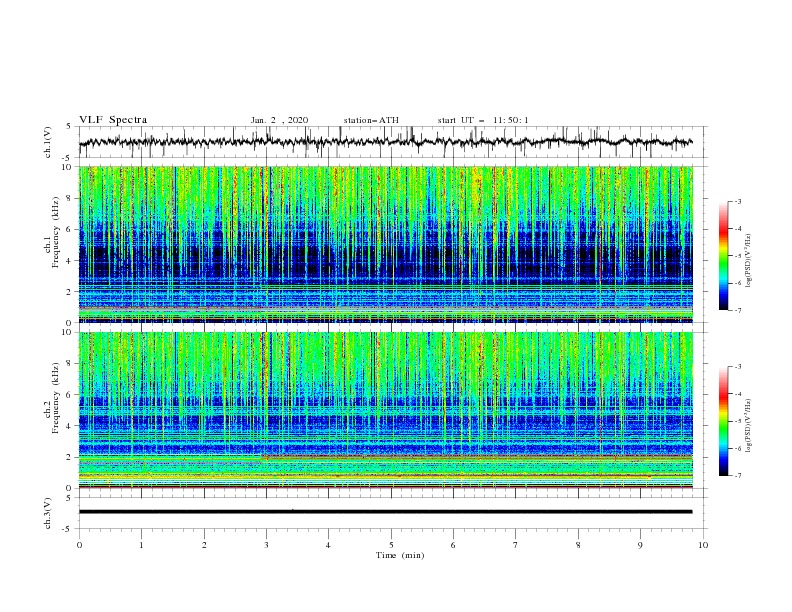The height and width of the screenshot is (612, 792).
Task: Click the ch.1 PSD color scale bar
Action: pyautogui.click(x=723, y=256)
